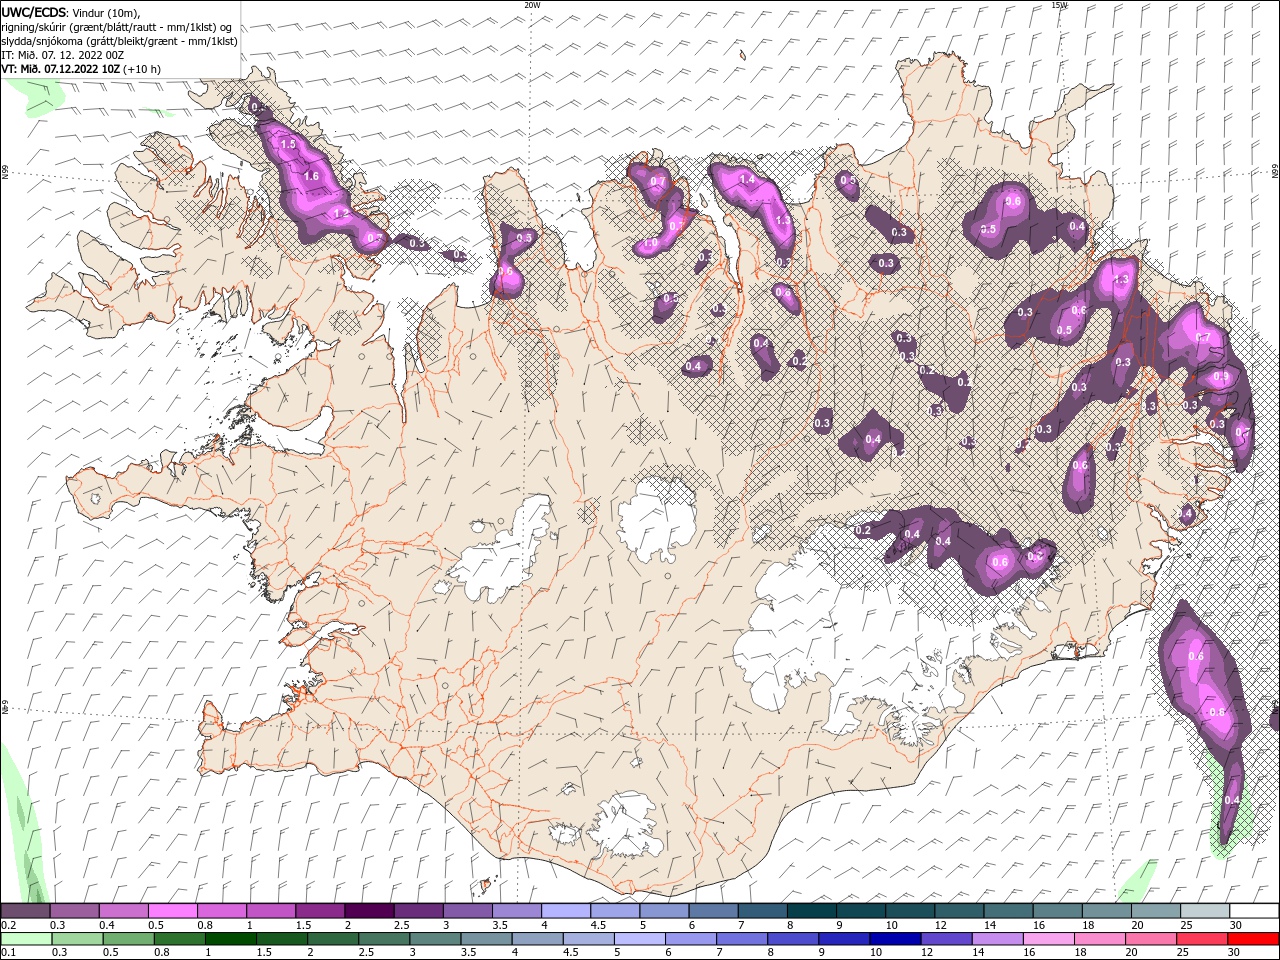Click the darkest purple snow swatch labeled 2
The image size is (1280, 960).
click(x=369, y=911)
